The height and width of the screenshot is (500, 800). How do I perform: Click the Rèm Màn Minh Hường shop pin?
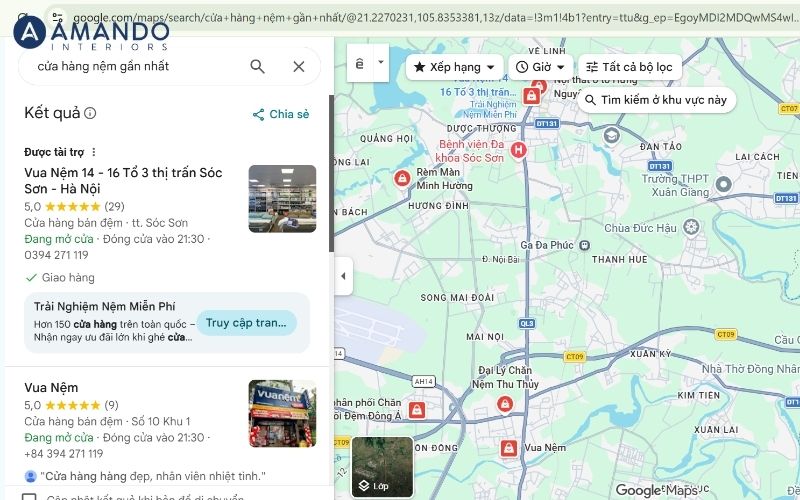[x=402, y=179]
